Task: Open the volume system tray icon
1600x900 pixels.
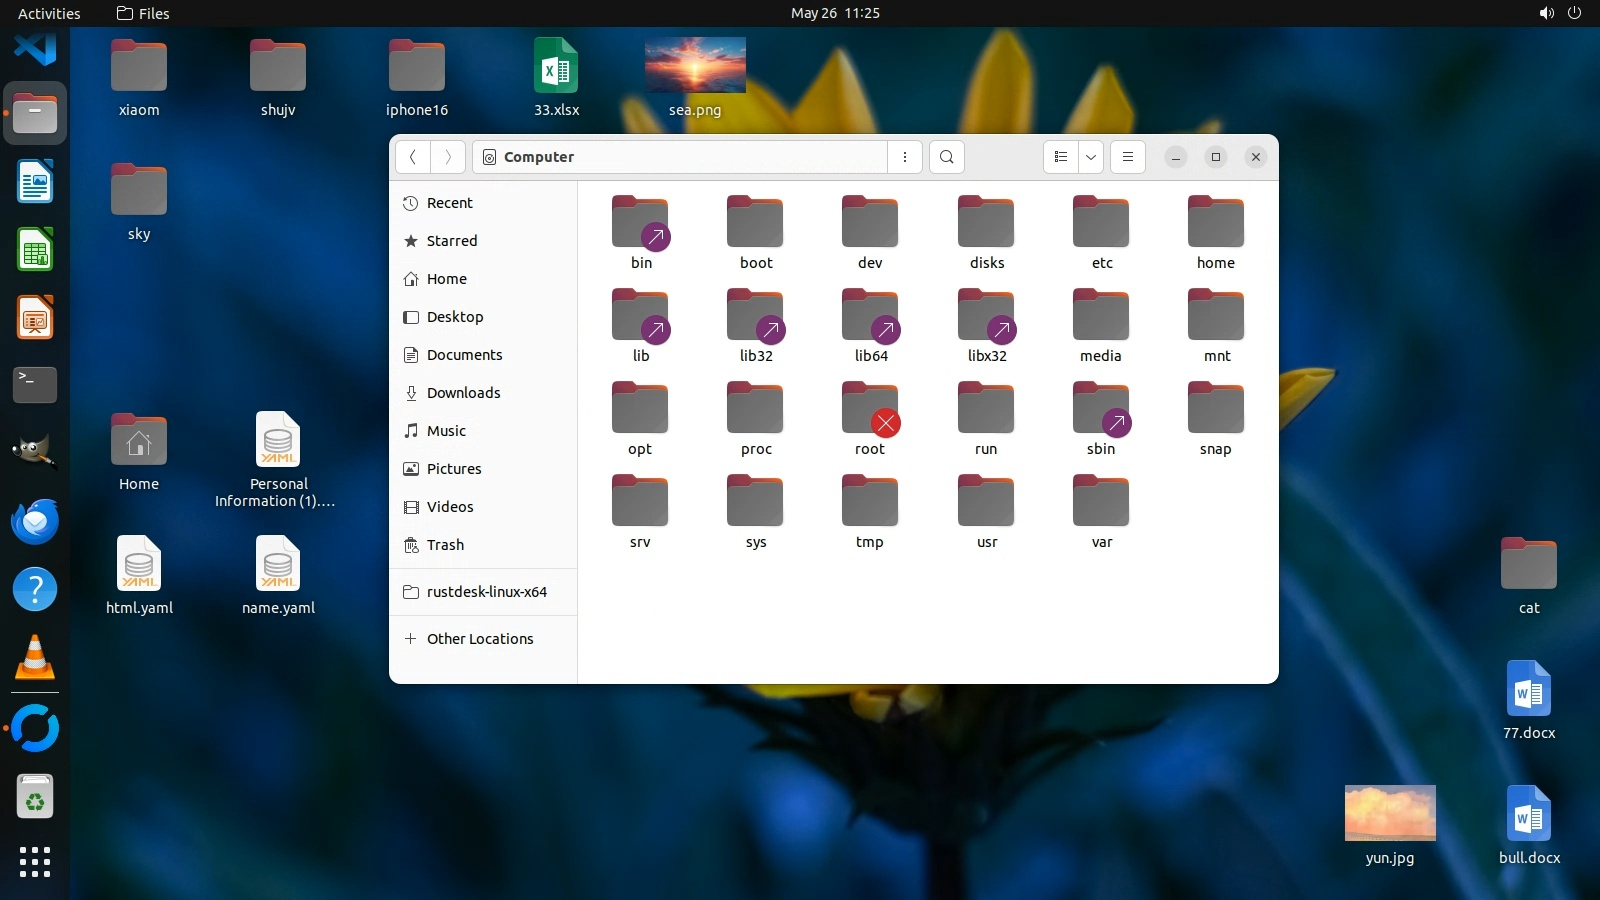Action: tap(1546, 13)
